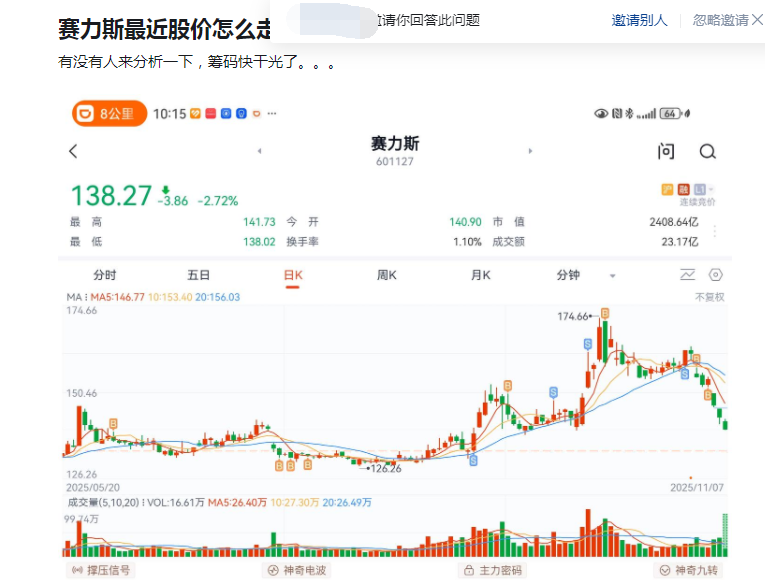The width and height of the screenshot is (765, 580).
Task: Switch to 月K chart tab
Action: click(x=481, y=275)
